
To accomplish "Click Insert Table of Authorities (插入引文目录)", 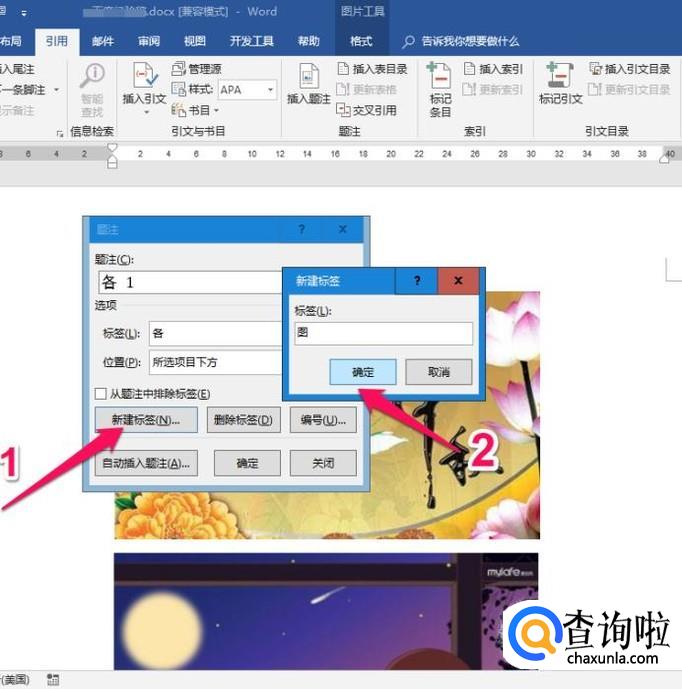I will (629, 69).
